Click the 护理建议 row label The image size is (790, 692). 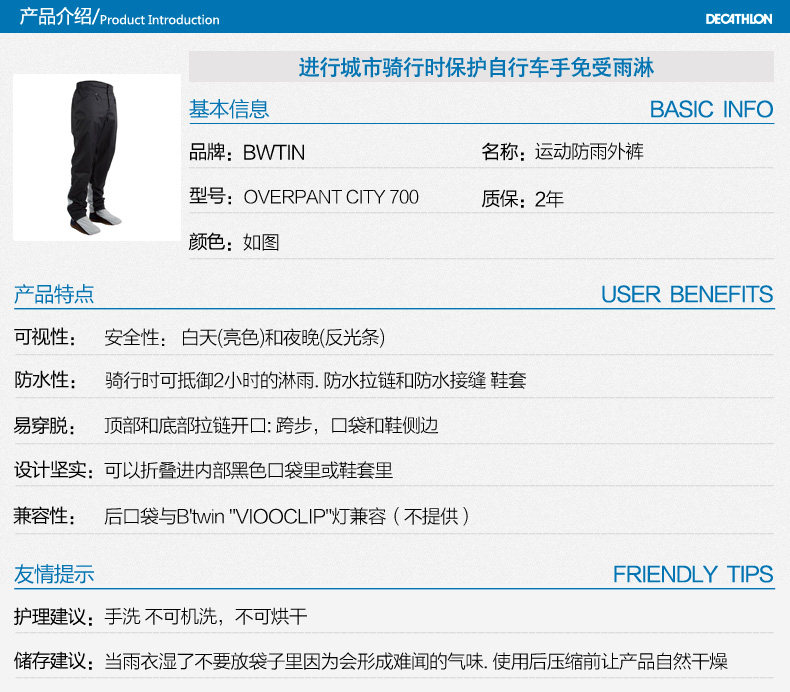pyautogui.click(x=54, y=616)
